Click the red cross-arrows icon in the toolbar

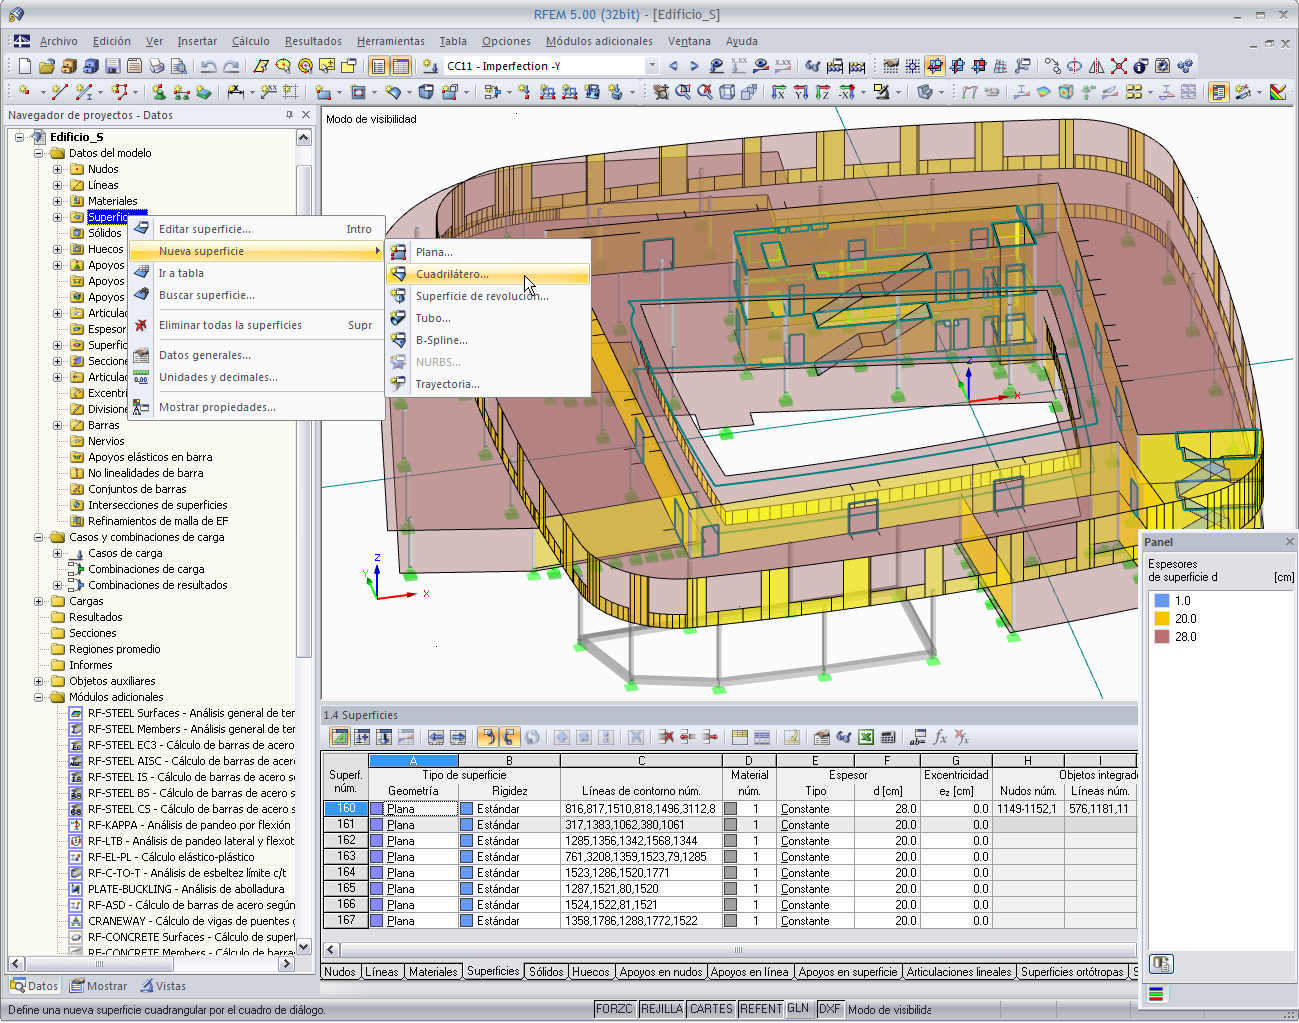click(x=1119, y=66)
